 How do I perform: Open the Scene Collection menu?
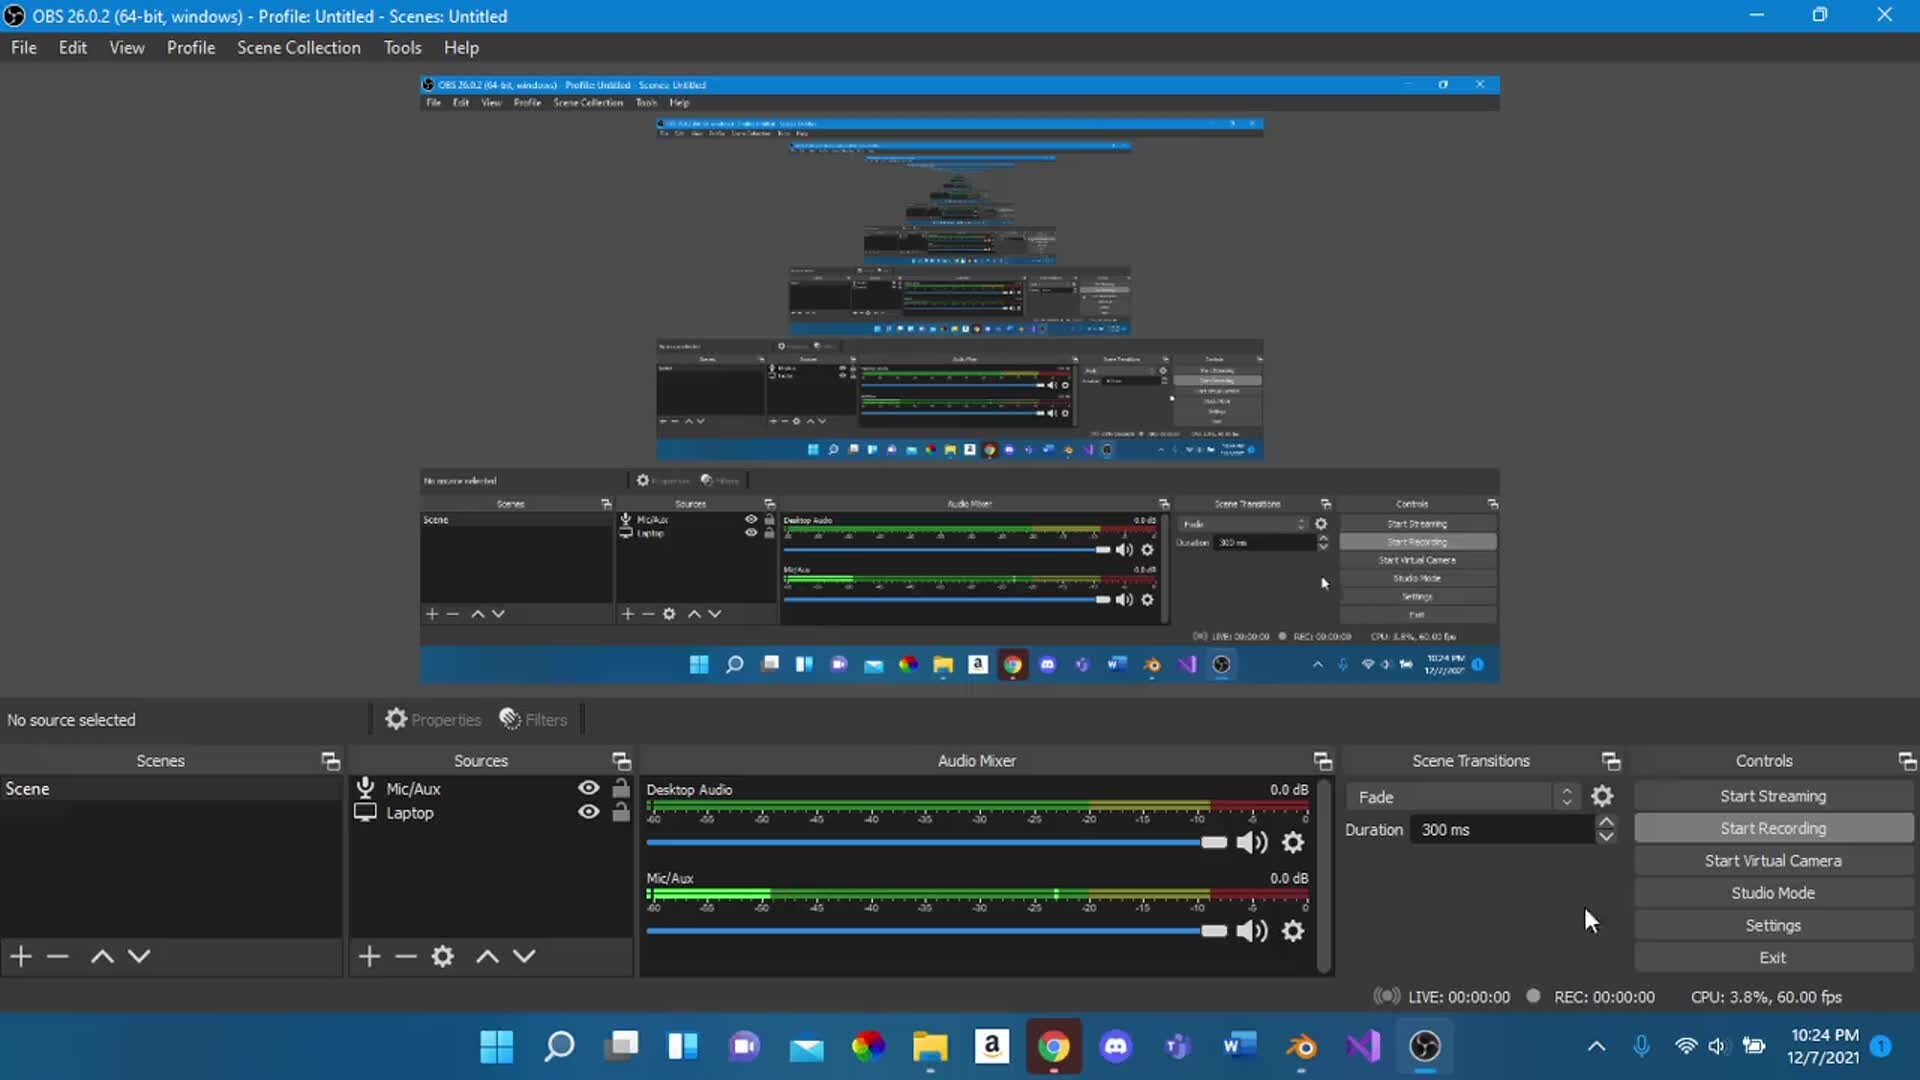298,47
